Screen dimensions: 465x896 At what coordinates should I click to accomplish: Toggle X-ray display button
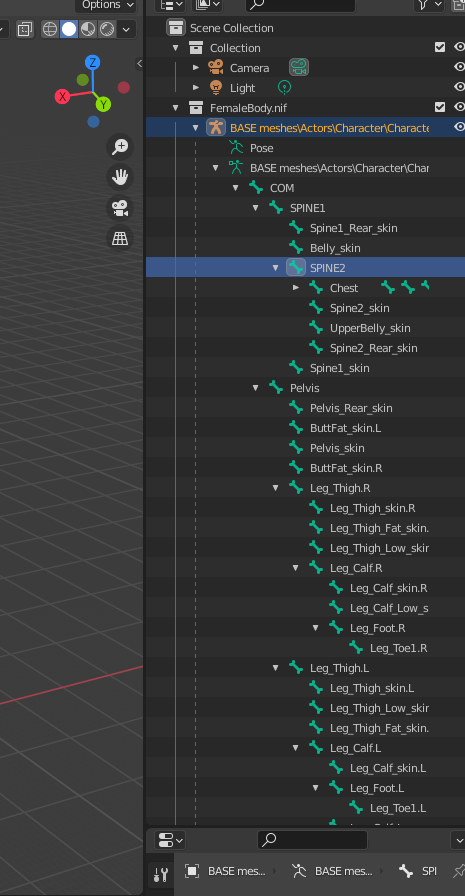pyautogui.click(x=25, y=29)
